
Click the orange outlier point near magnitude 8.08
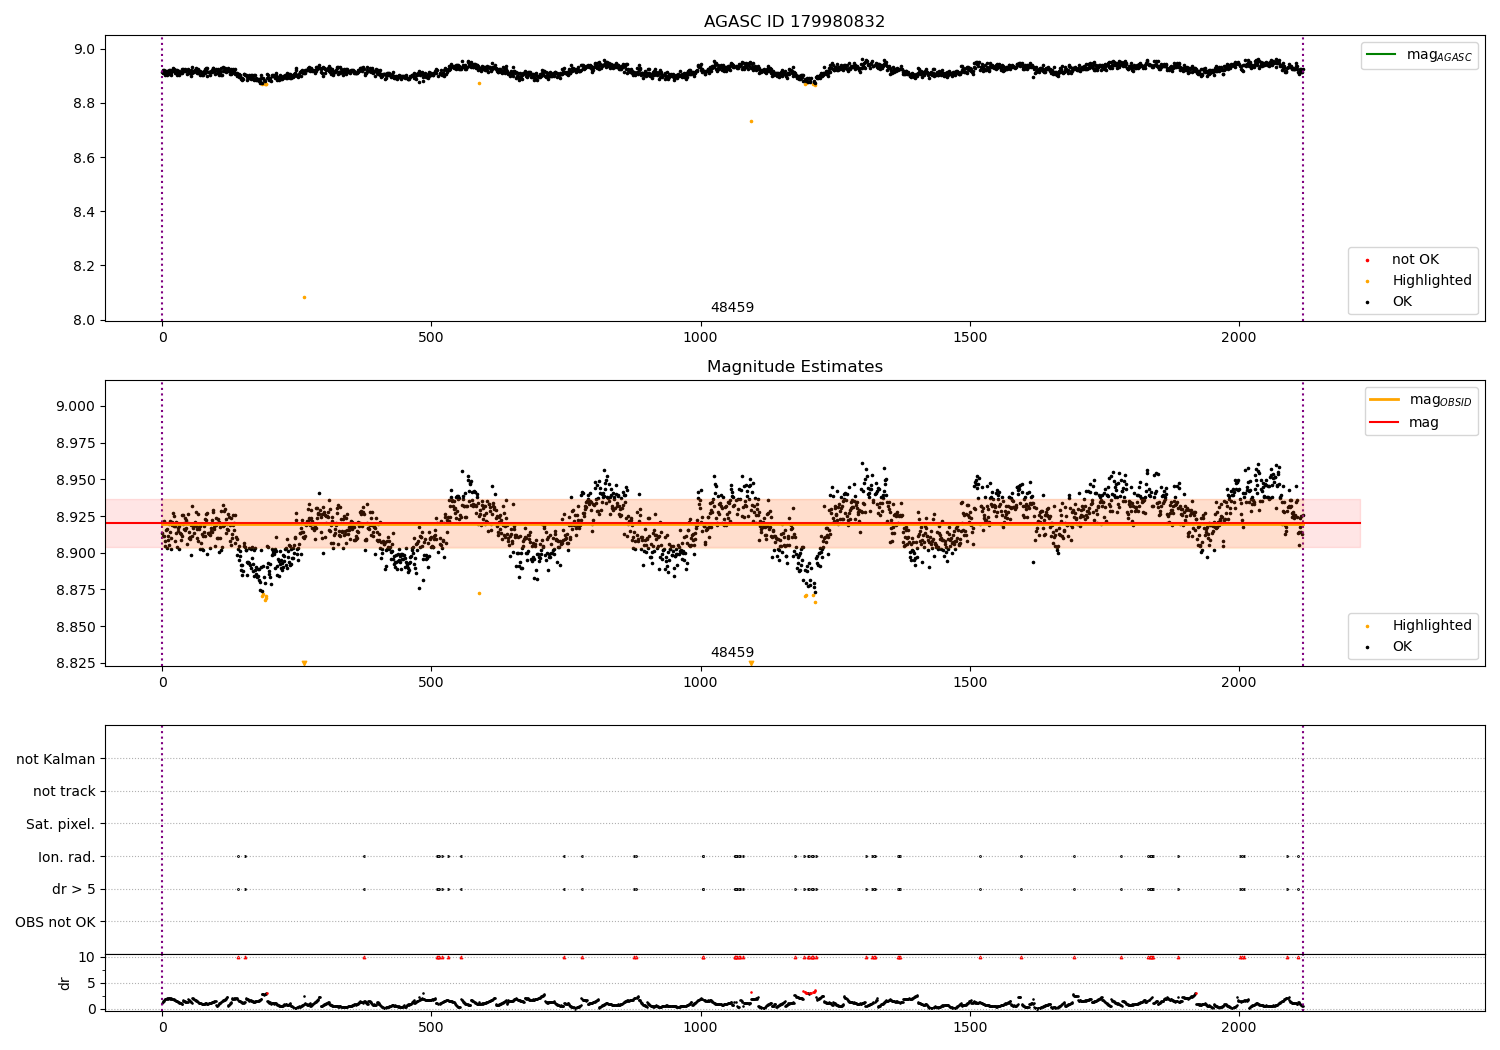304,297
